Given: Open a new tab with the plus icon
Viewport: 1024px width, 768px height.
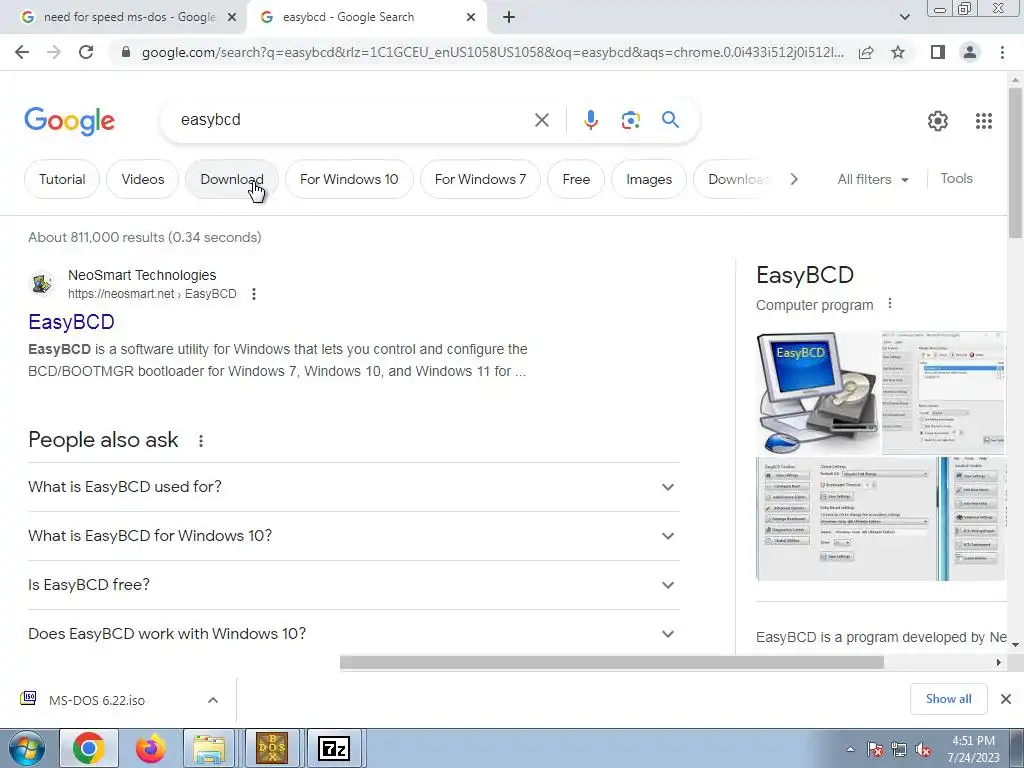Looking at the screenshot, I should [x=509, y=18].
